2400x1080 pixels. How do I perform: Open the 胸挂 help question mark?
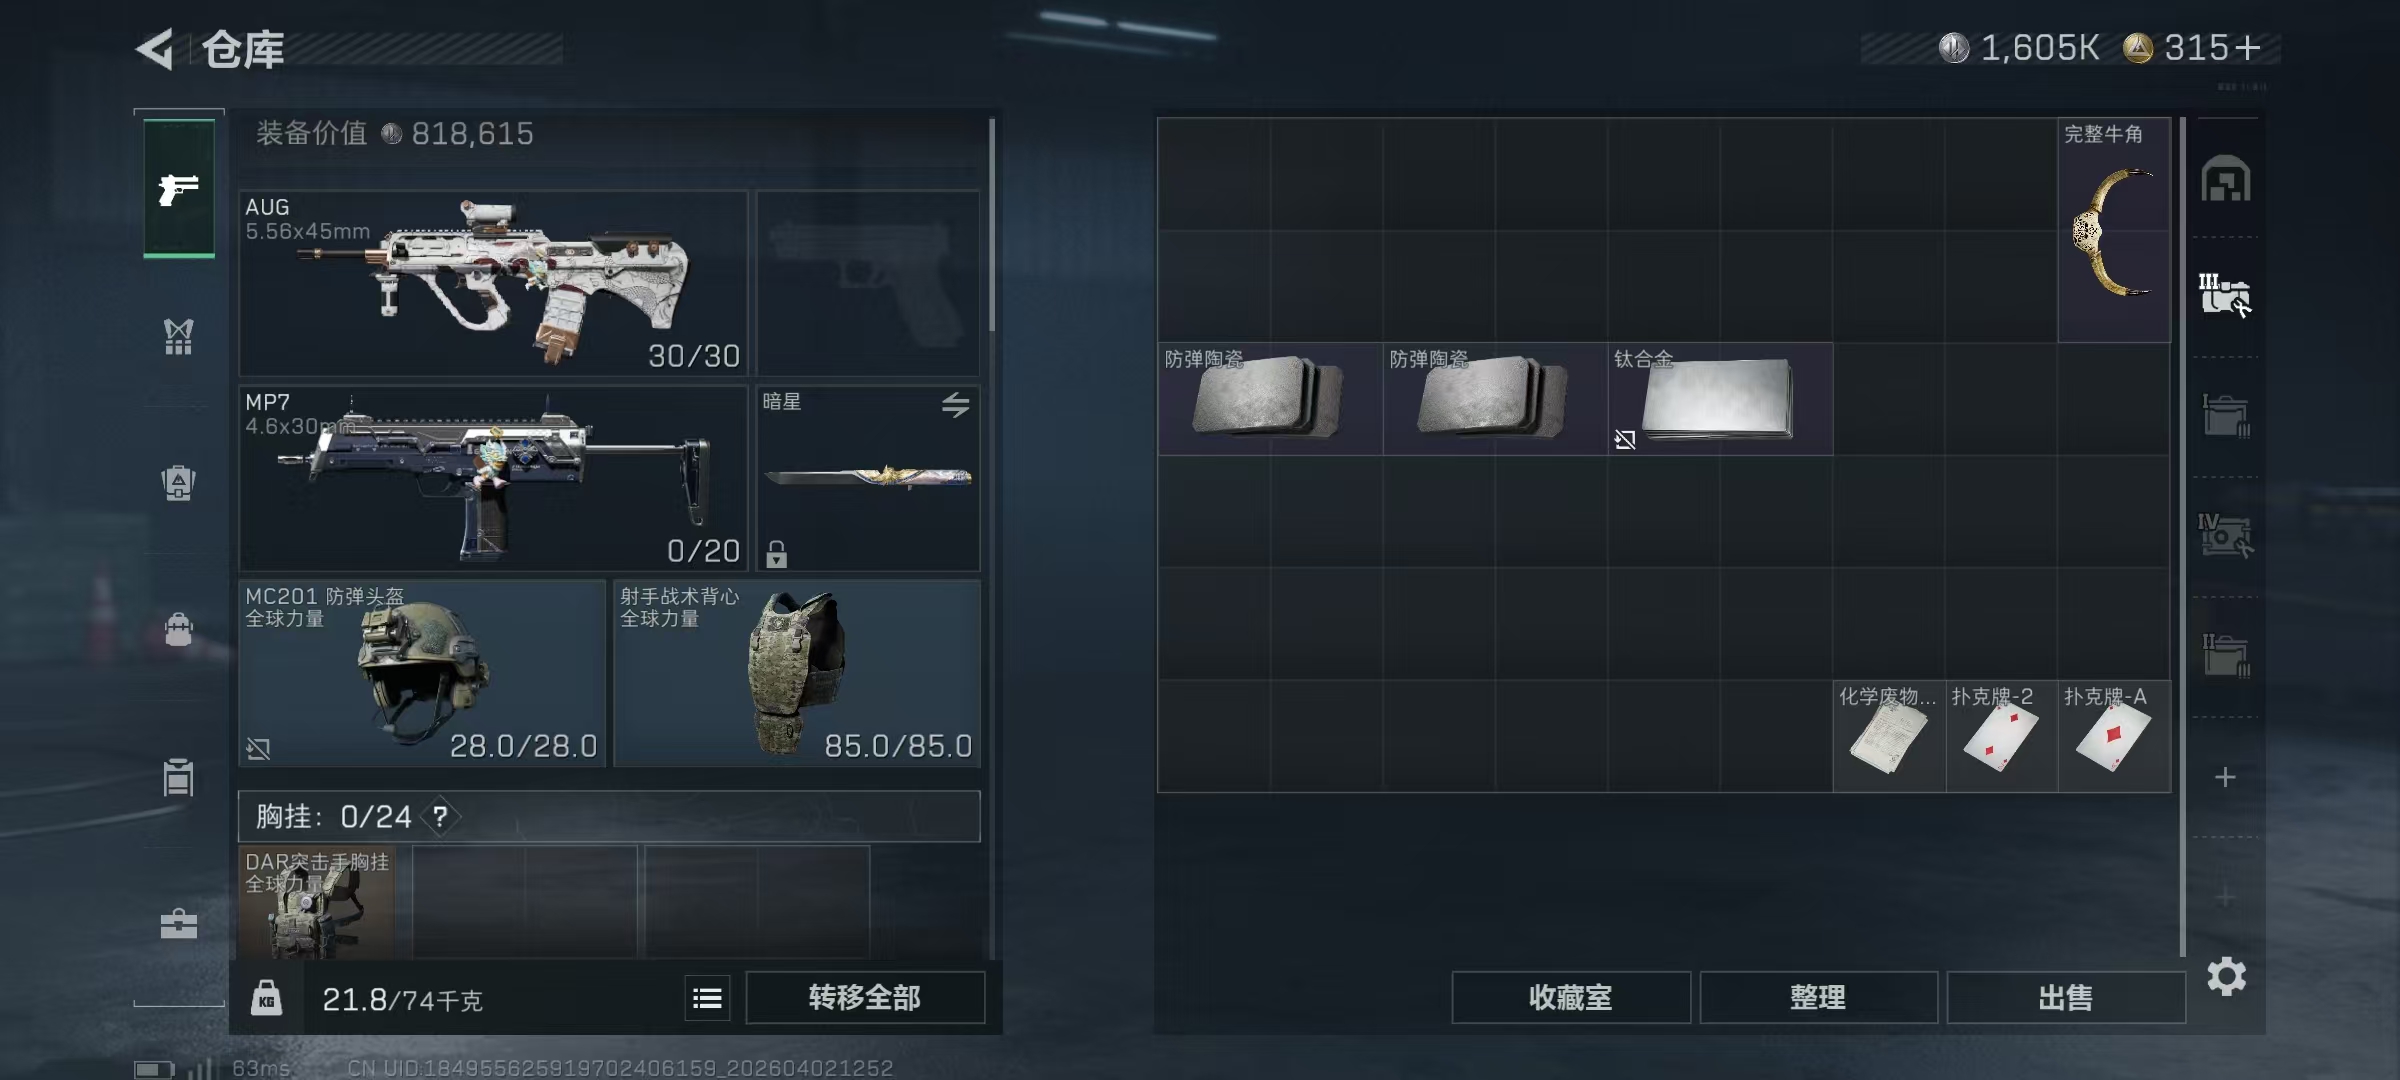coord(440,817)
